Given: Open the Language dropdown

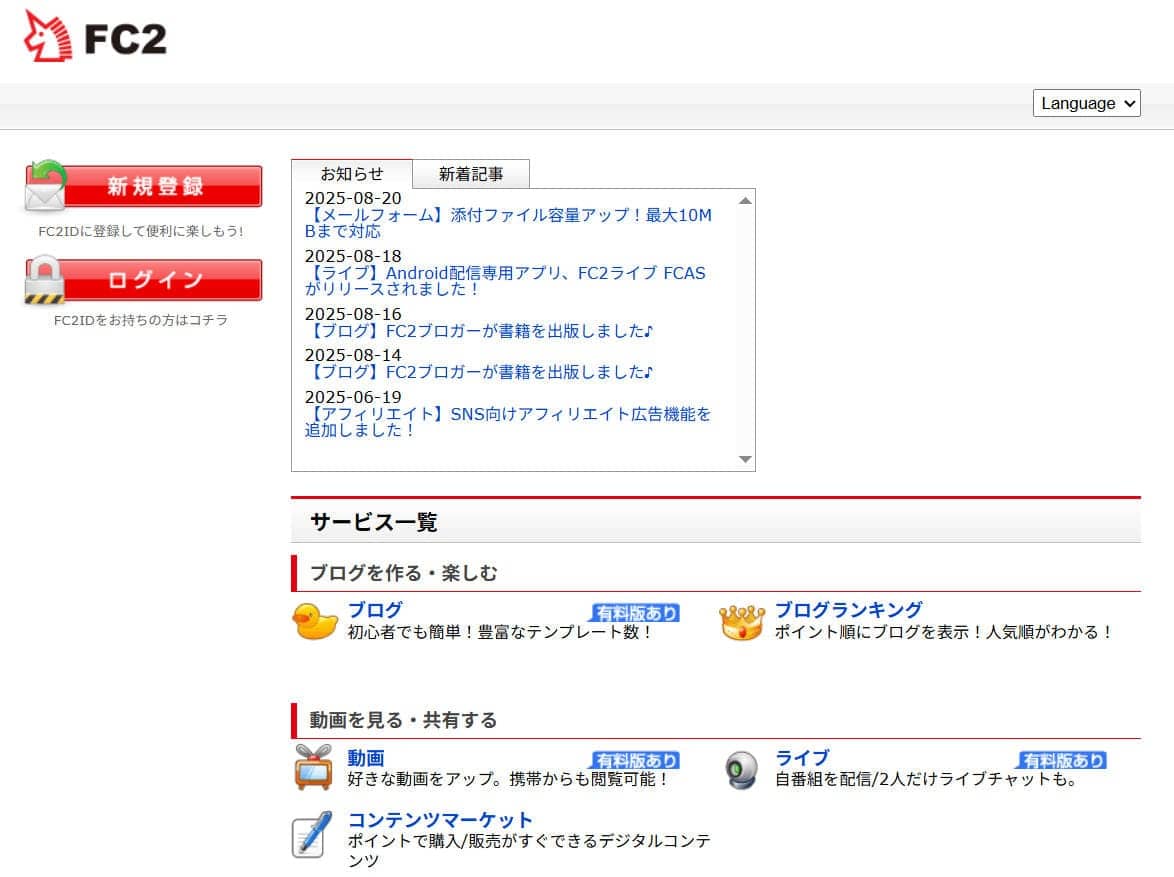Looking at the screenshot, I should click(1086, 103).
